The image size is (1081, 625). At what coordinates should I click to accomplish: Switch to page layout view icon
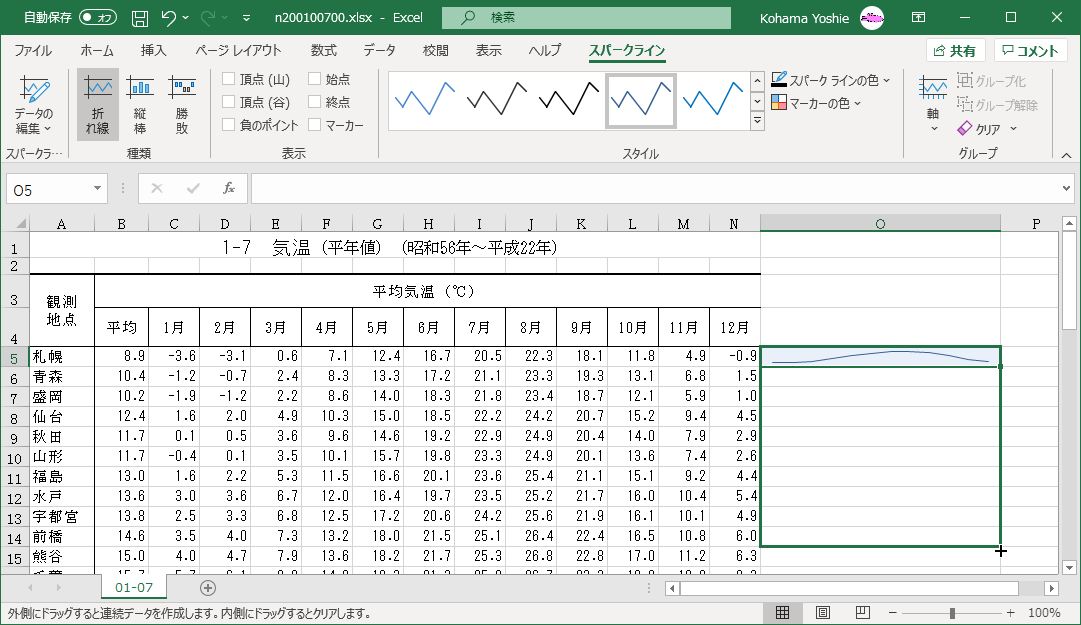click(823, 612)
